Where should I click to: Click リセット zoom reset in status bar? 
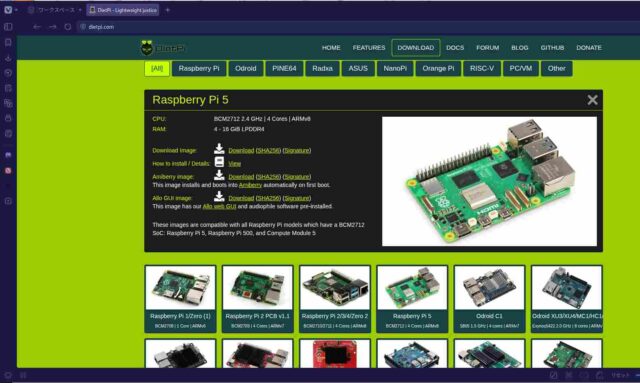pos(620,375)
